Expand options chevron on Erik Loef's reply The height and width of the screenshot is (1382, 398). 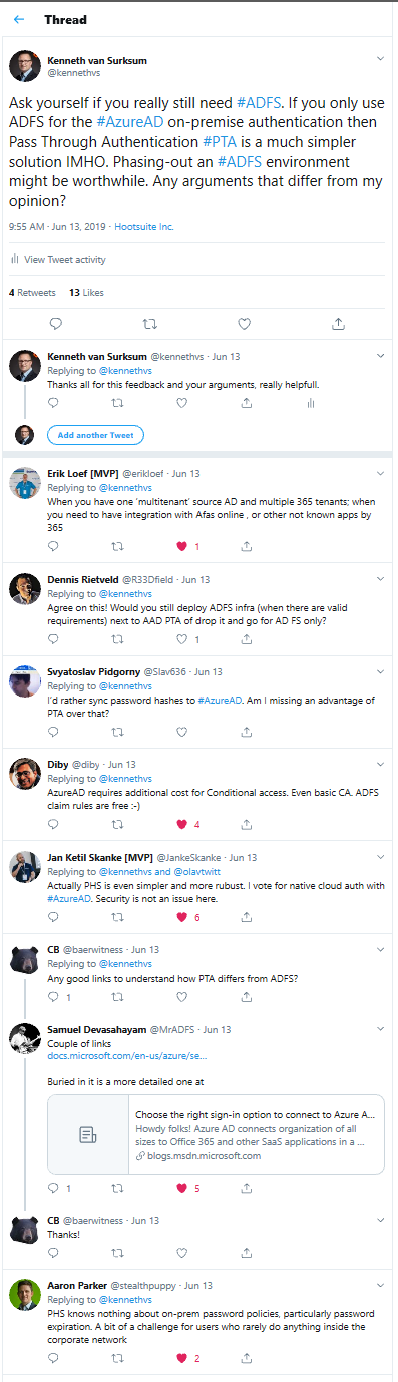pos(378,473)
